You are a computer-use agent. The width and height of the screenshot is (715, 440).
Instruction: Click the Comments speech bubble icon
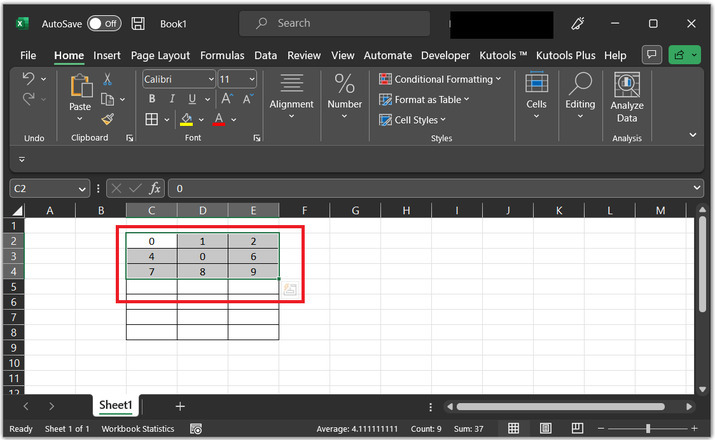pos(652,55)
